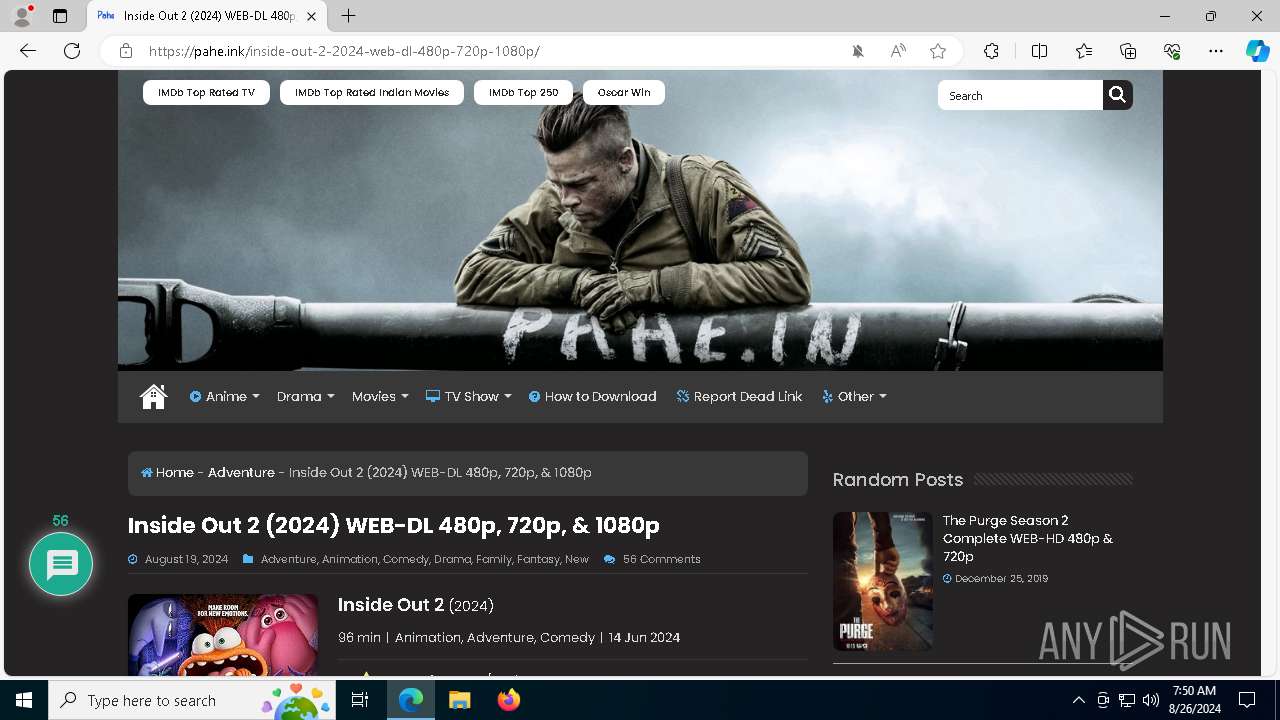Open browser Extensions puzzle icon
1280x720 pixels.
point(991,51)
